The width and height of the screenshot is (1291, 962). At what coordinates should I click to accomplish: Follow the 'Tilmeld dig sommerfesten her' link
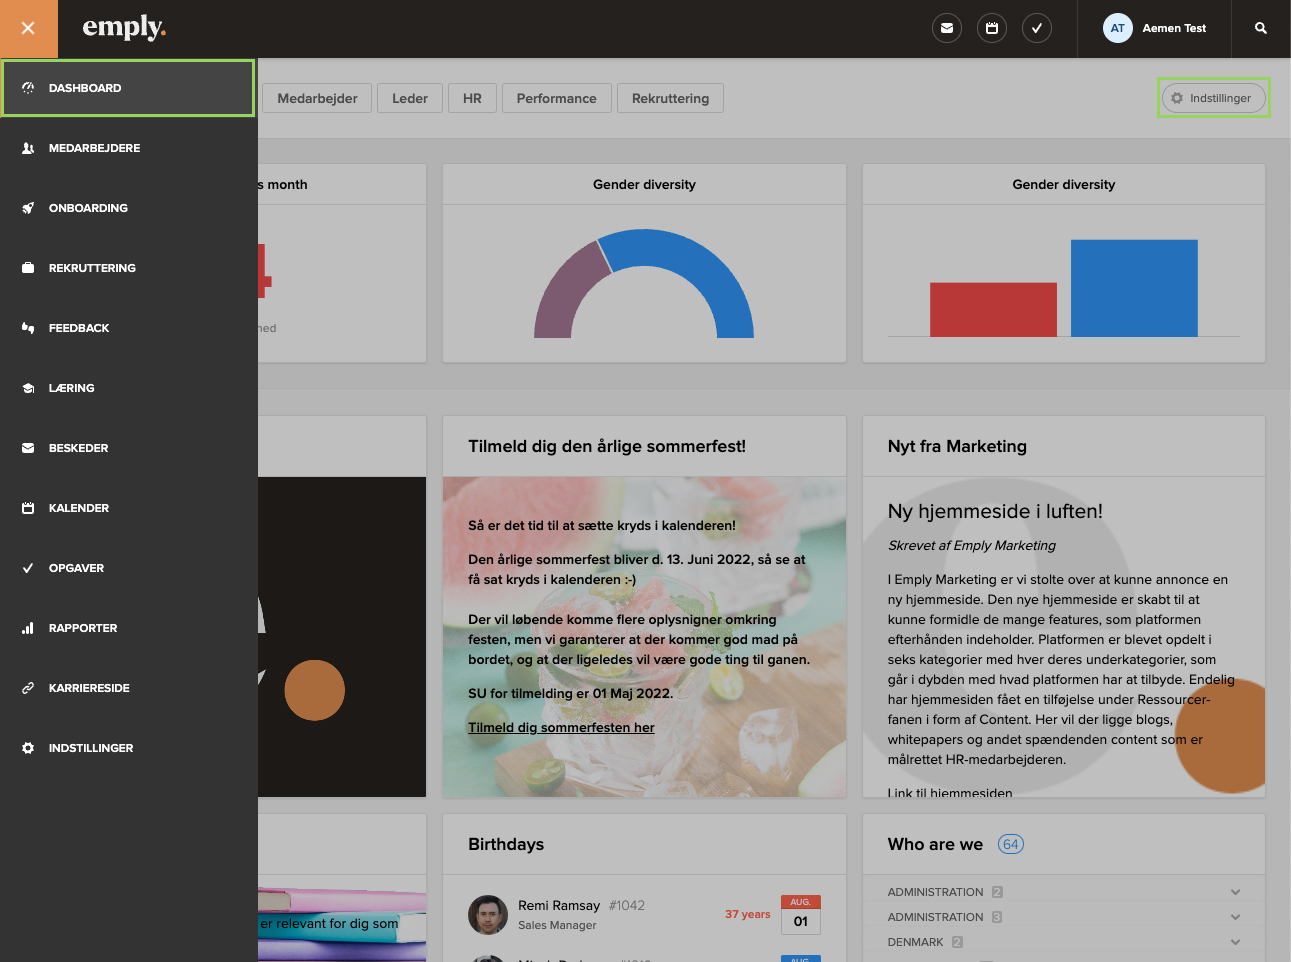[x=561, y=727]
